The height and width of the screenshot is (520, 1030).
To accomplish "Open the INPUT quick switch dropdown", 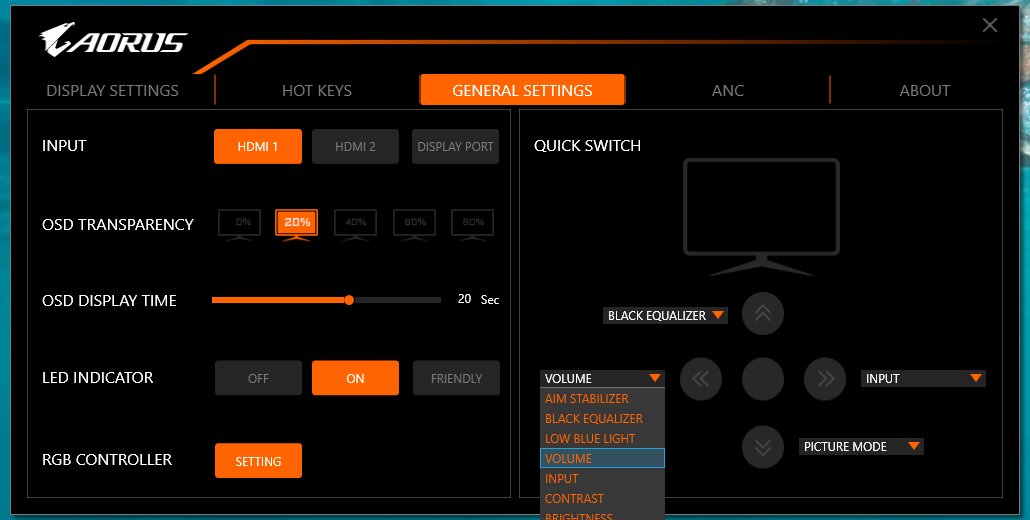I will [x=923, y=379].
